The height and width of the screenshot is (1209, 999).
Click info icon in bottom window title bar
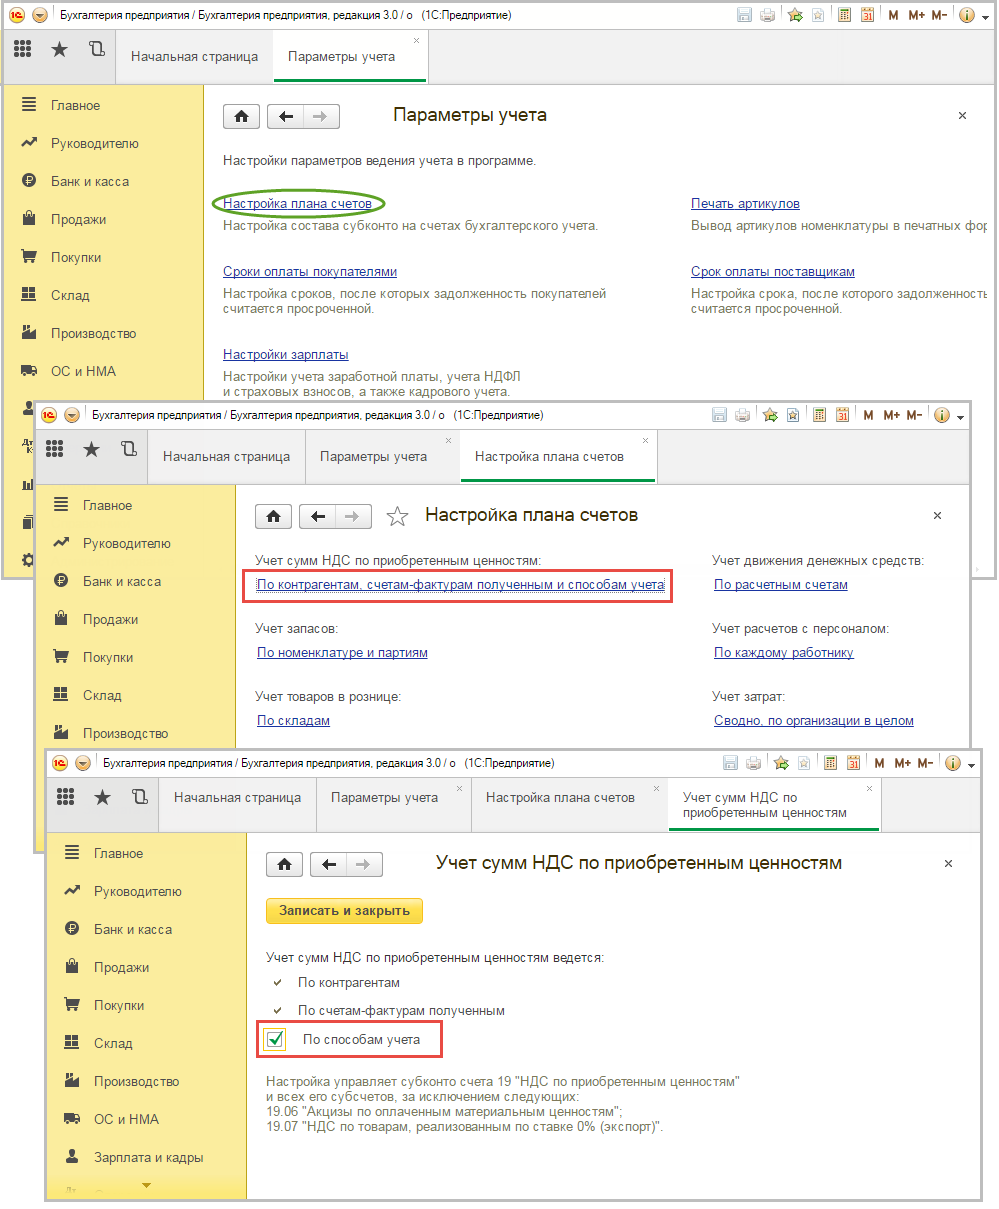[951, 762]
